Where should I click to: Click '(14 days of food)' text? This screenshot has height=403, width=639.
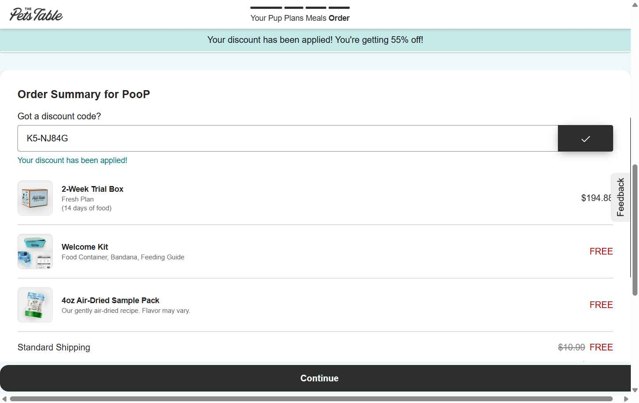click(x=86, y=208)
